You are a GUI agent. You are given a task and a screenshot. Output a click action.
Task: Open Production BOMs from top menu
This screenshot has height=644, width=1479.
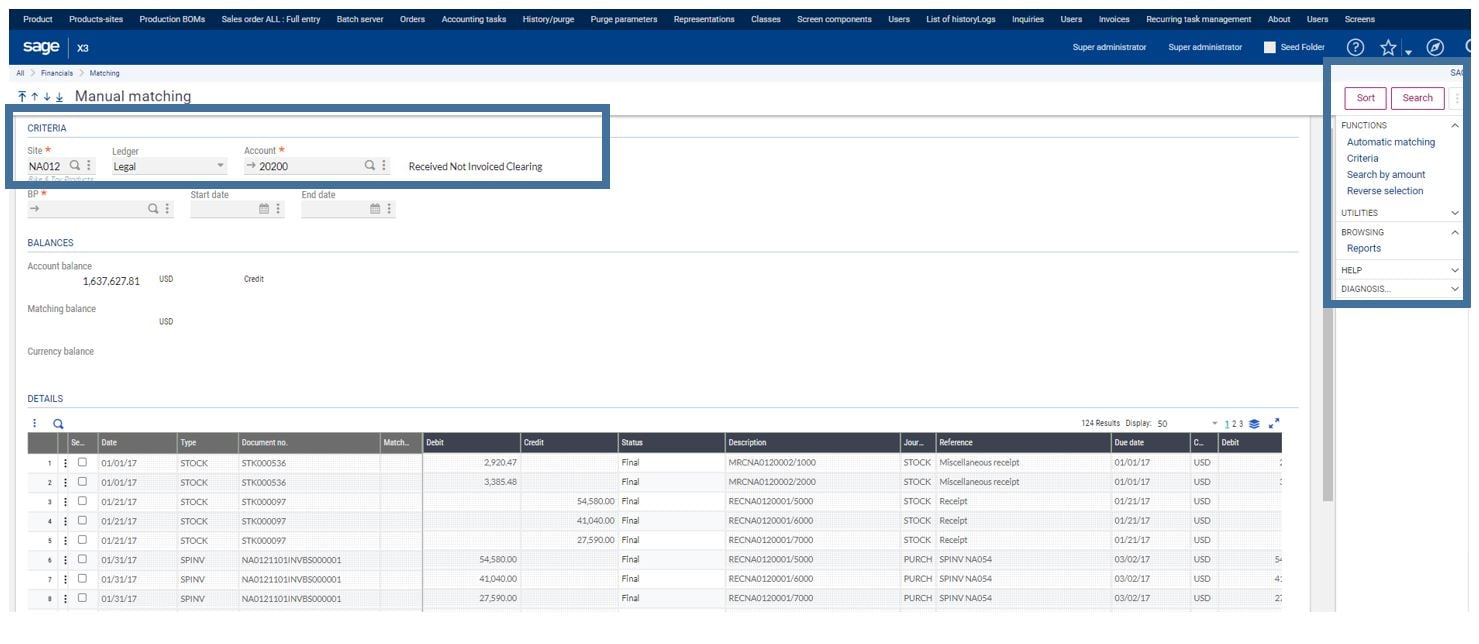point(172,19)
